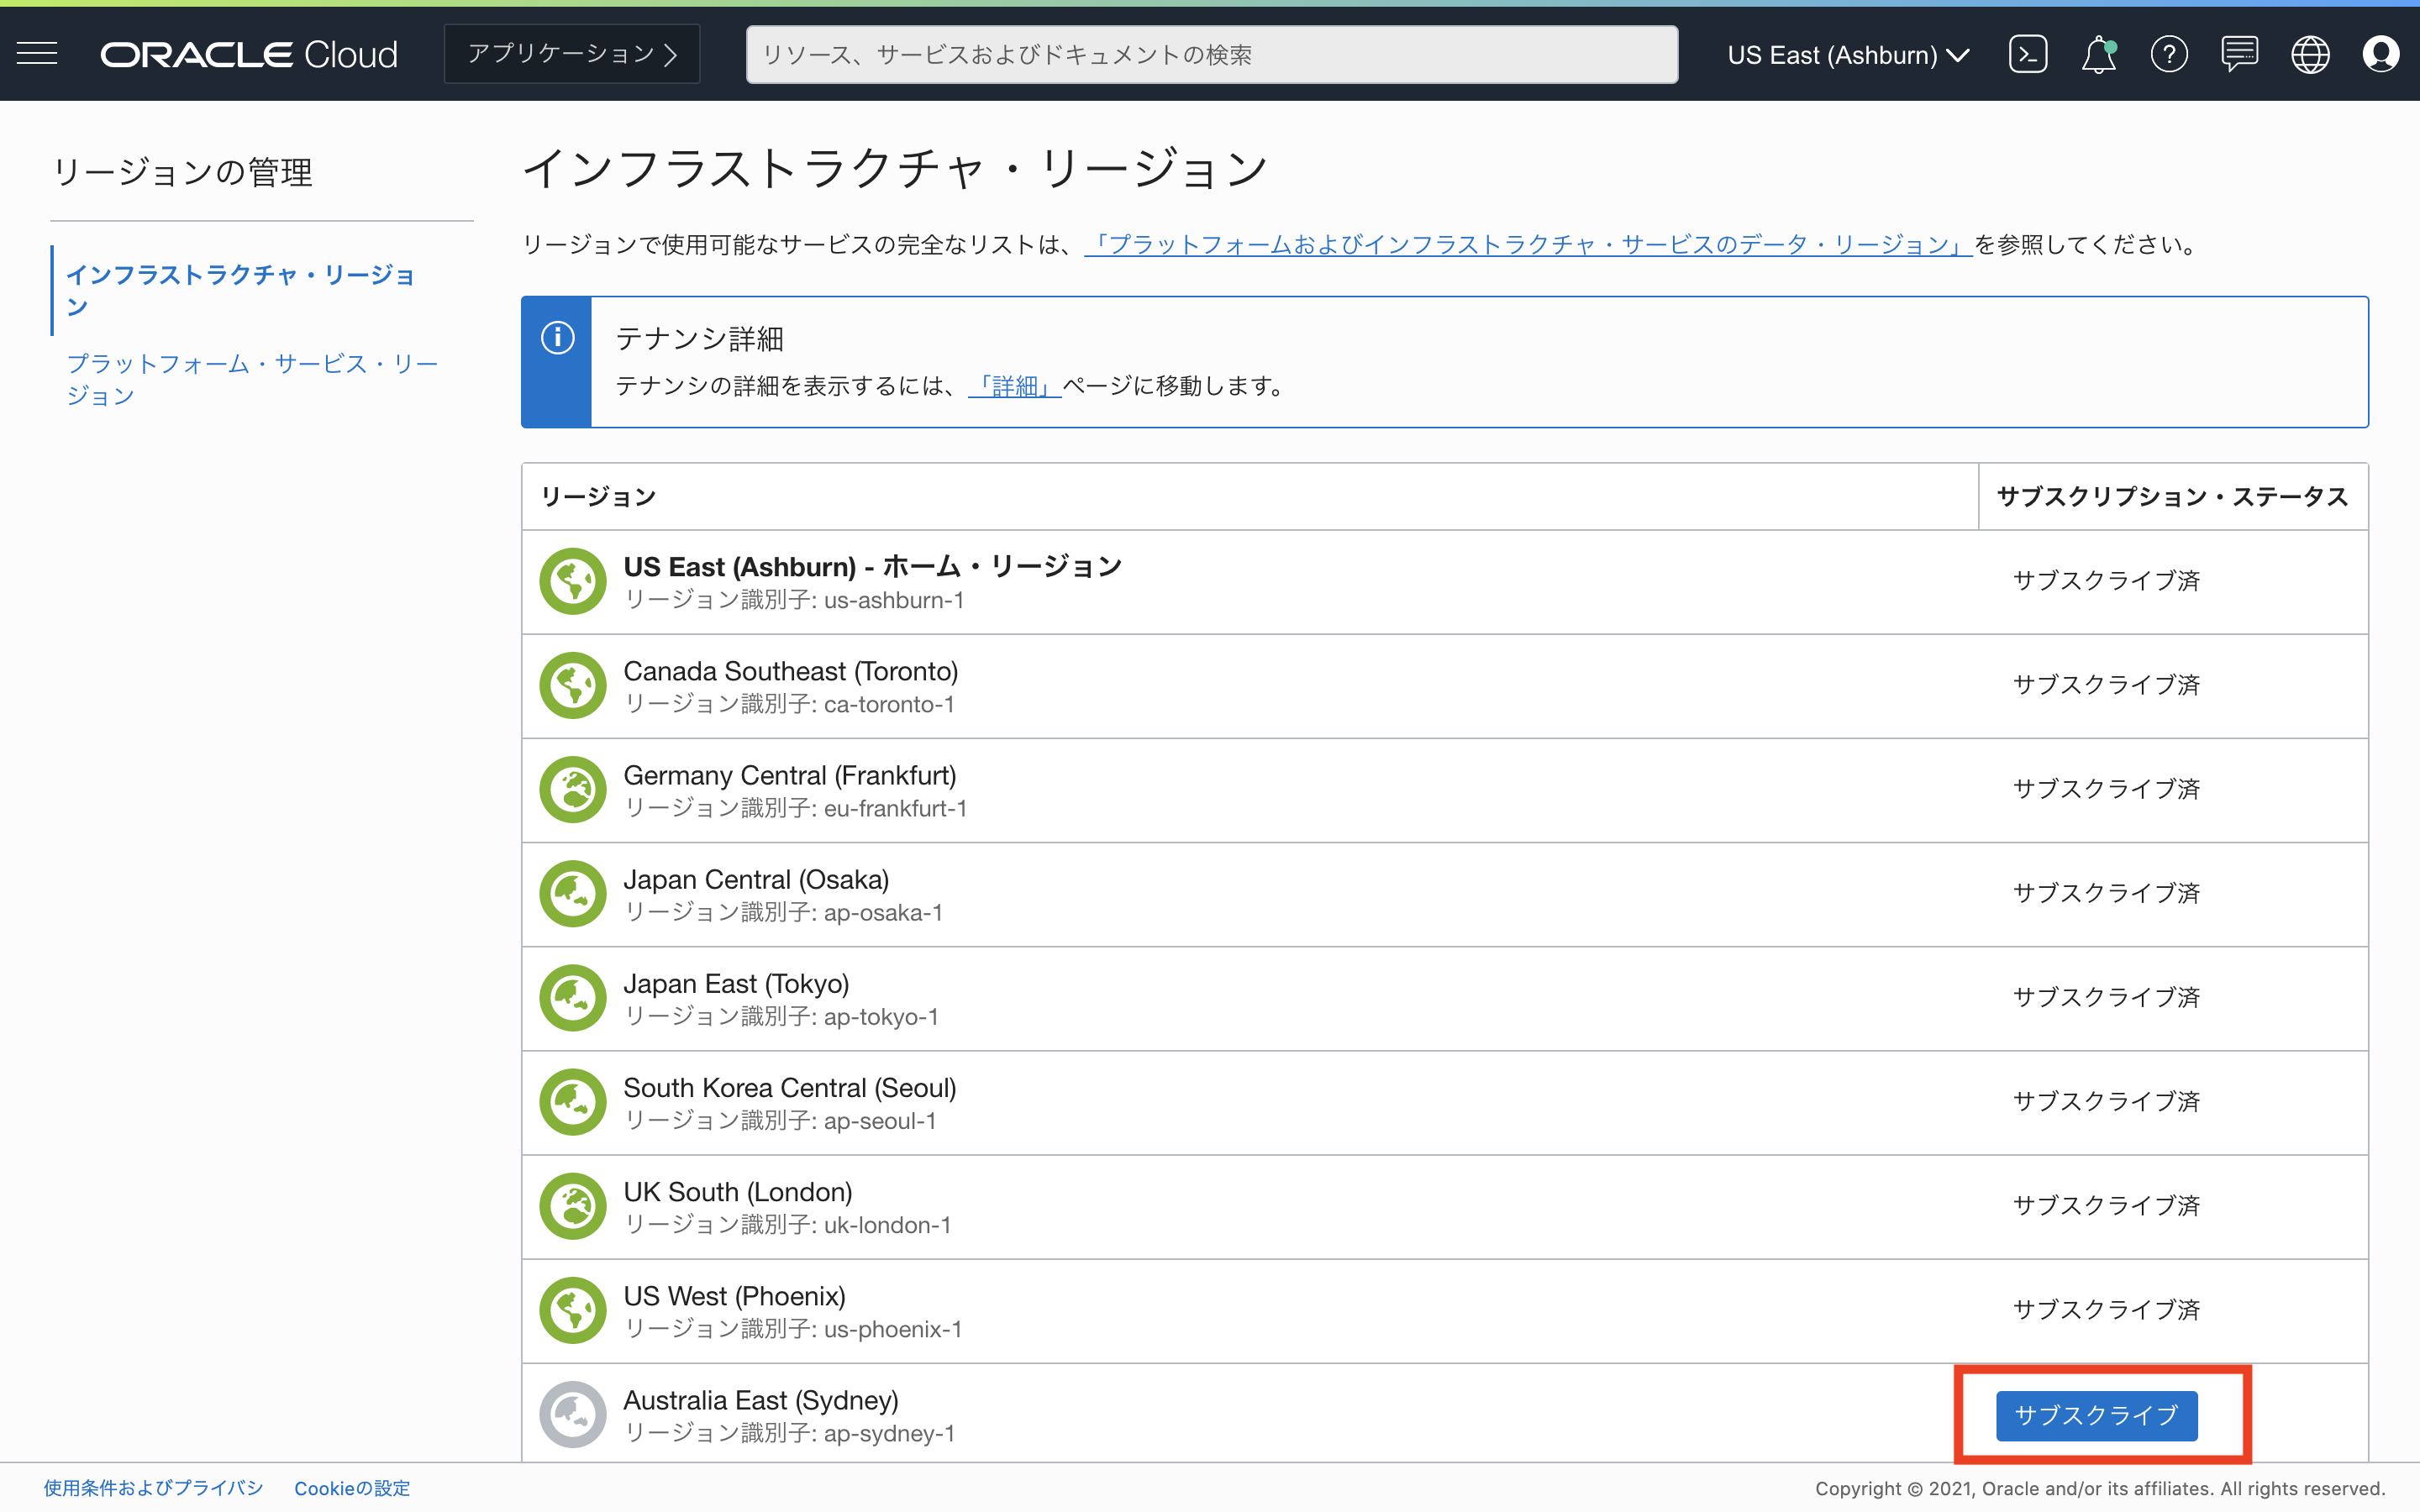
Task: Open the user profile avatar
Action: pos(2381,54)
